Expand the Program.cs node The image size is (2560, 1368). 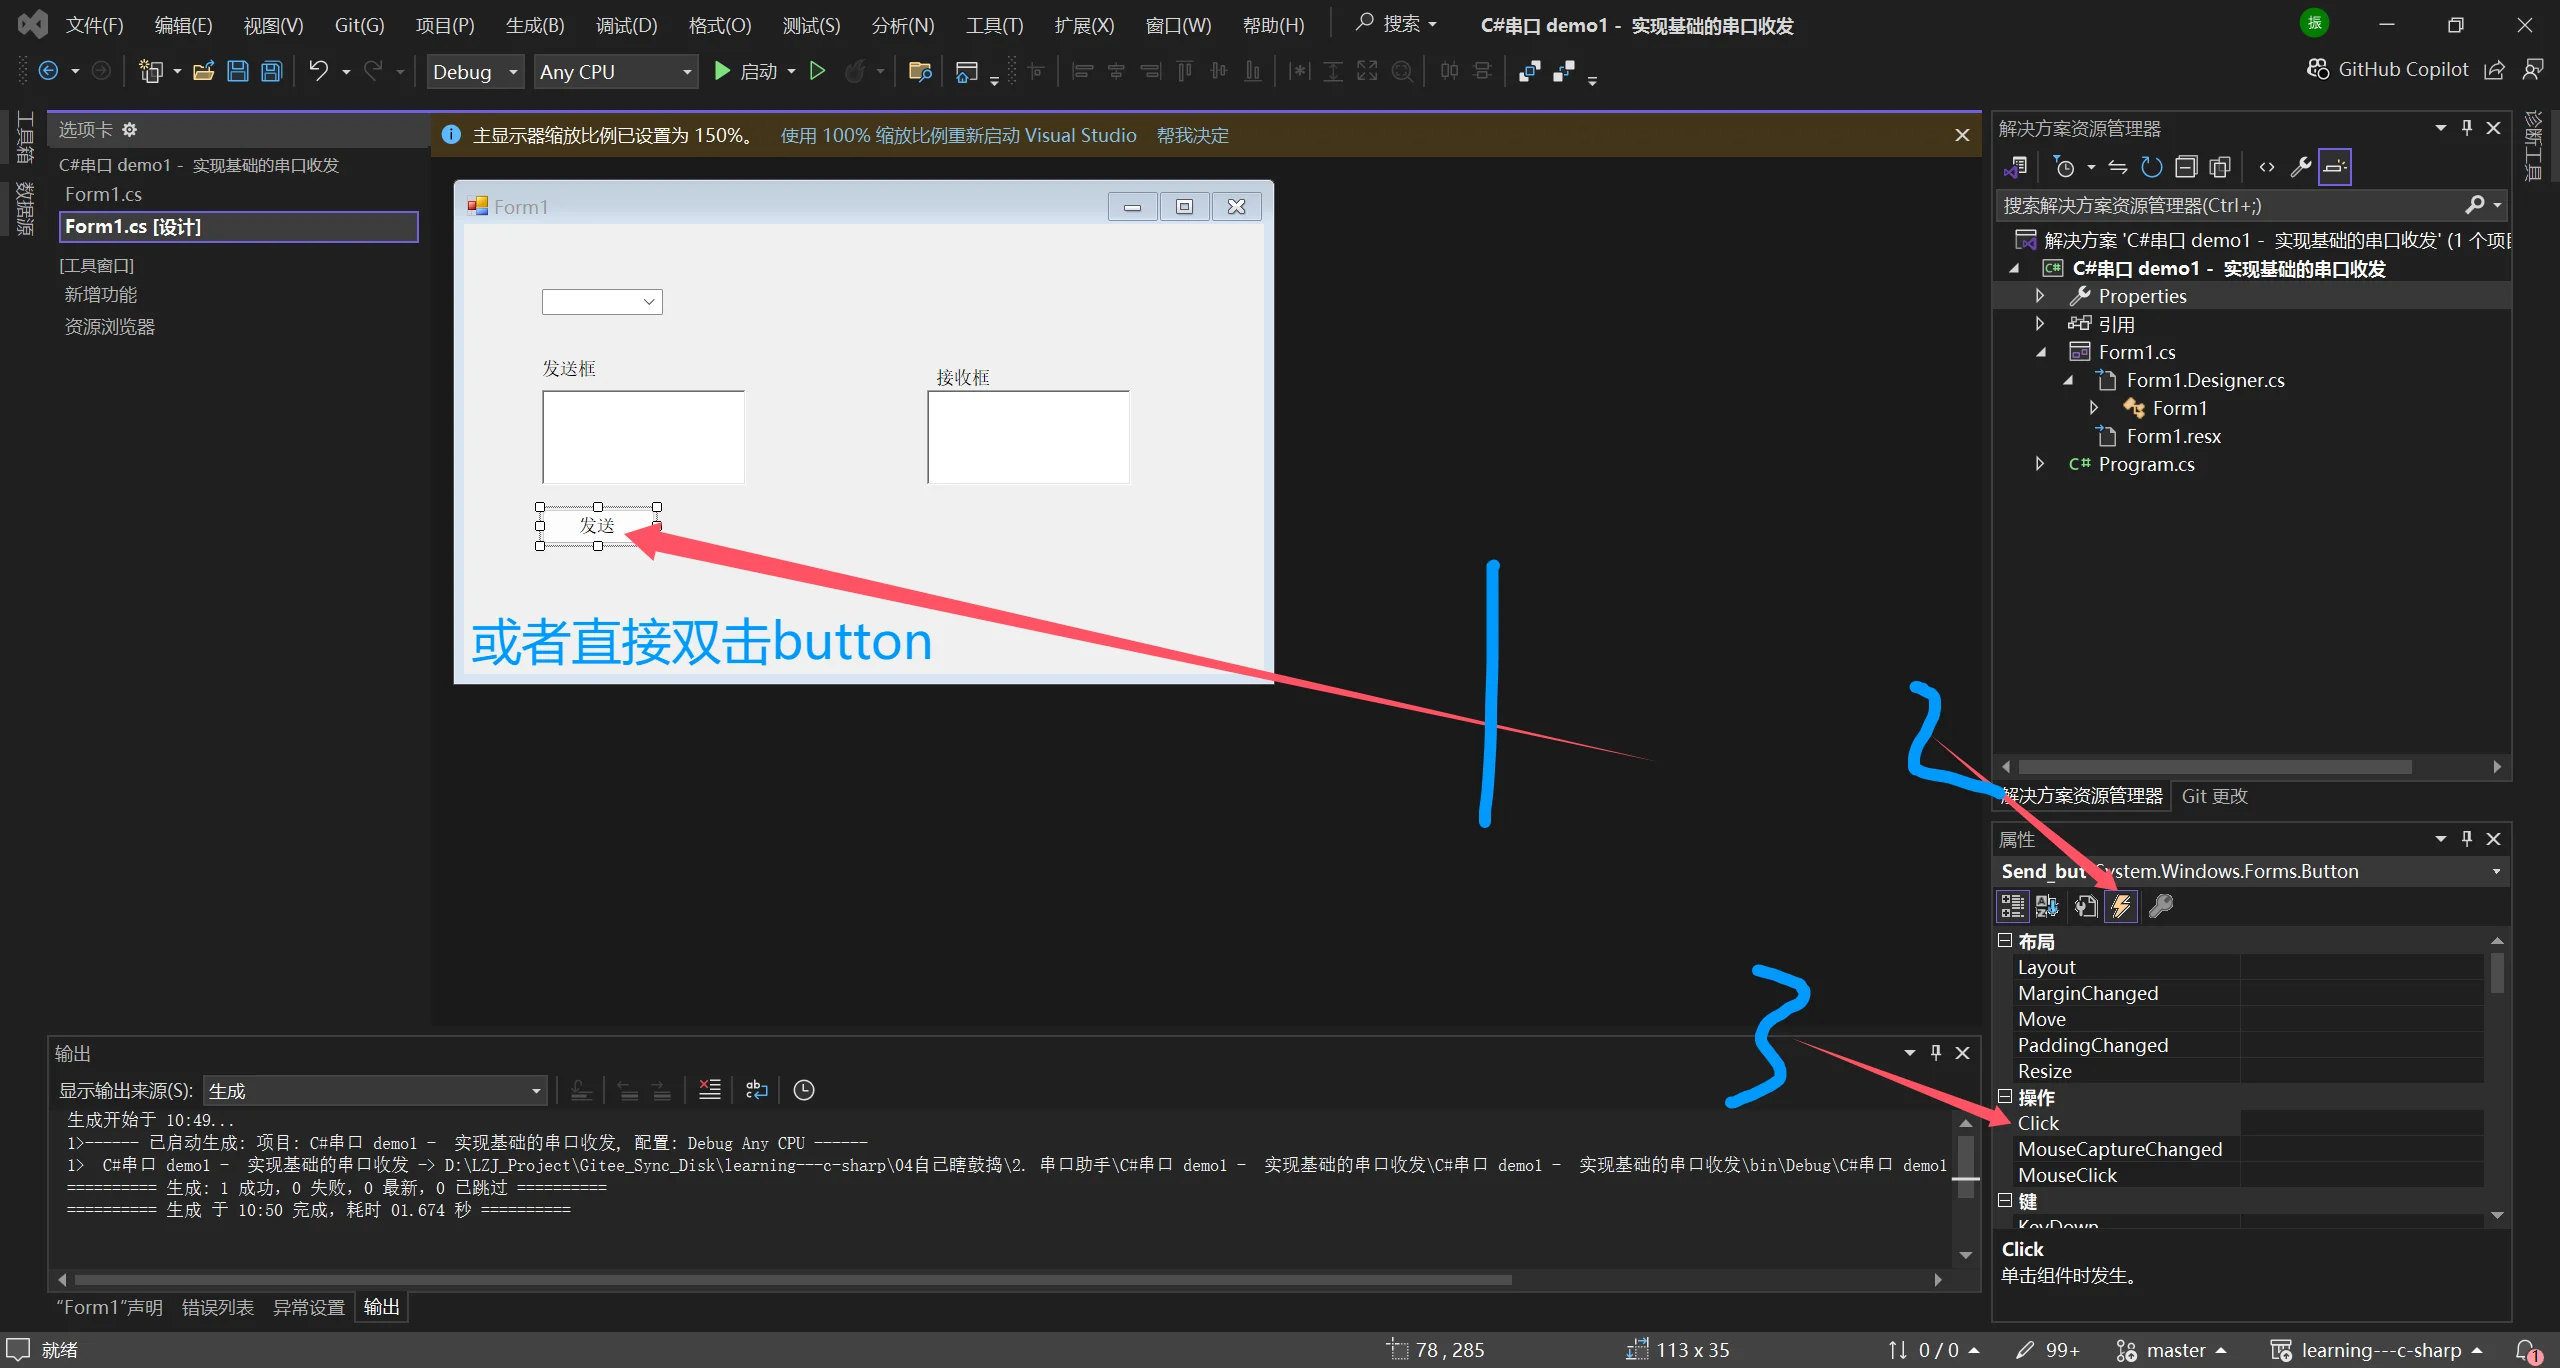(2040, 464)
